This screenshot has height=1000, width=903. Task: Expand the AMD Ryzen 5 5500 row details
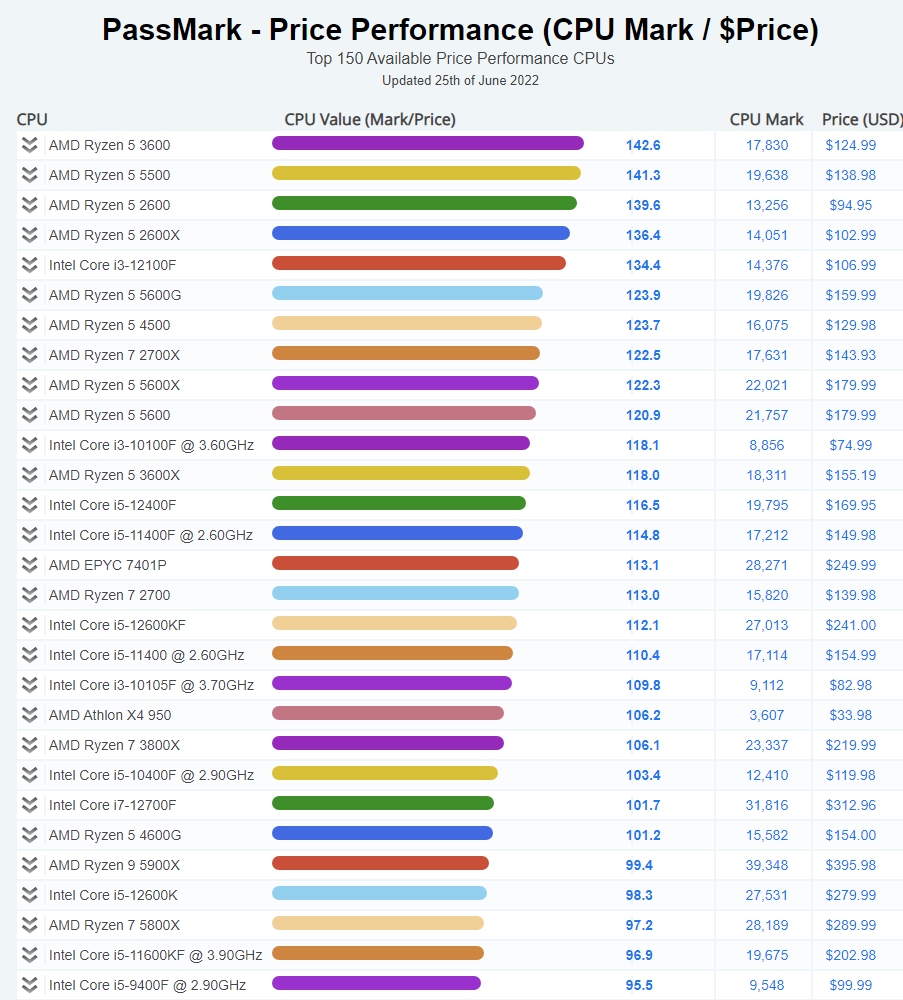coord(29,175)
